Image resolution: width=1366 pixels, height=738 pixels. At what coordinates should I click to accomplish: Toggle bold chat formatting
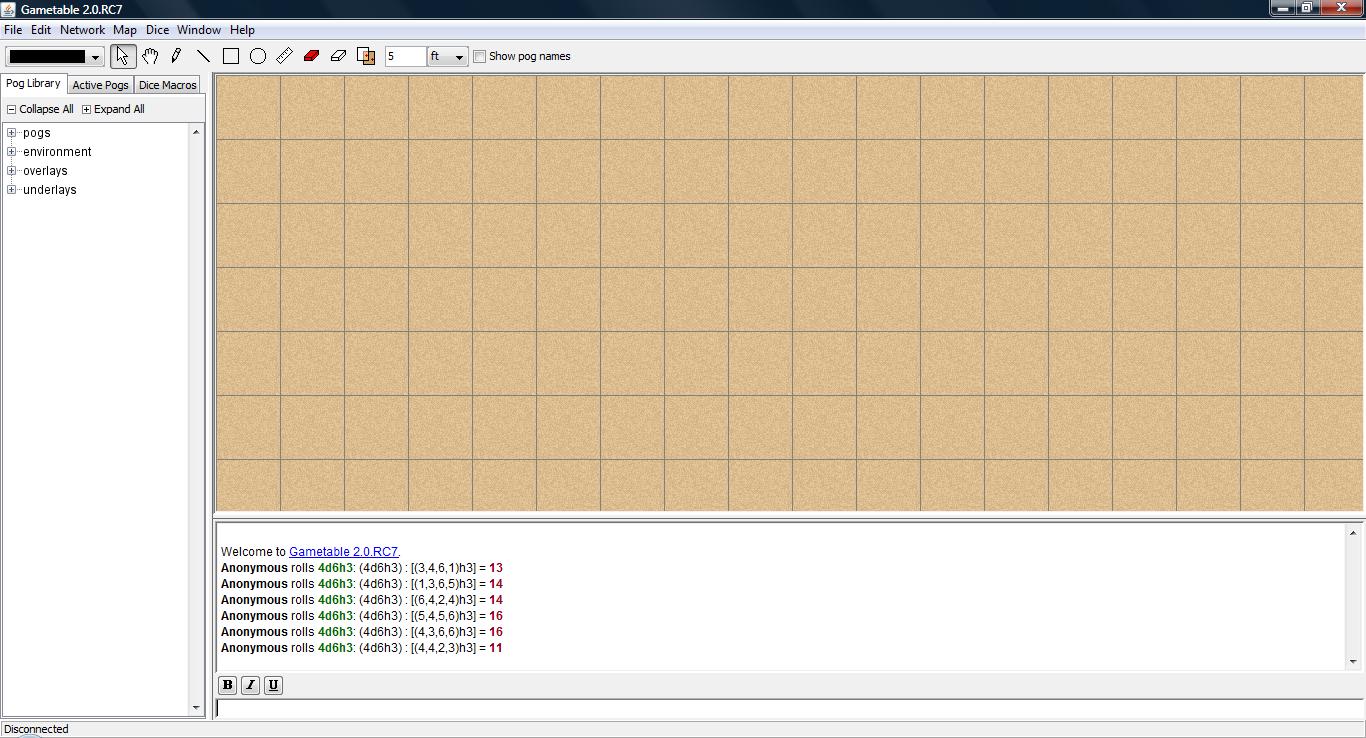tap(227, 685)
